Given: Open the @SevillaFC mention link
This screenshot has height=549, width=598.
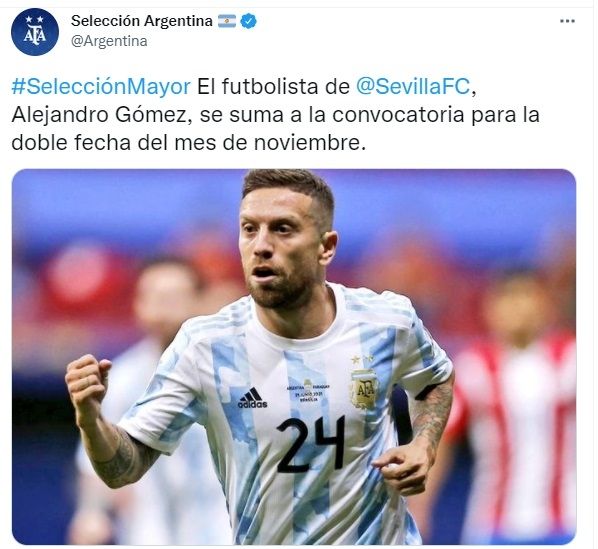Looking at the screenshot, I should 413,87.
